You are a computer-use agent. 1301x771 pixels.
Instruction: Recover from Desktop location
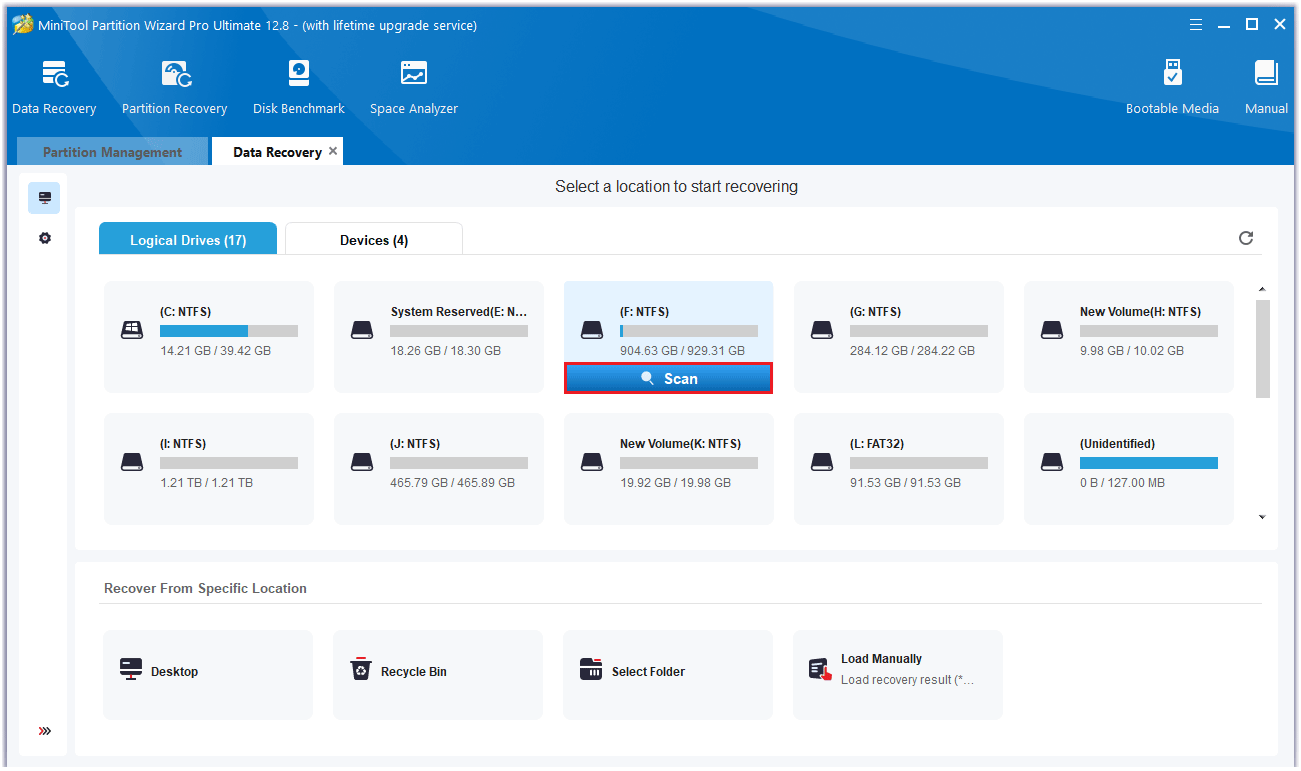[208, 675]
